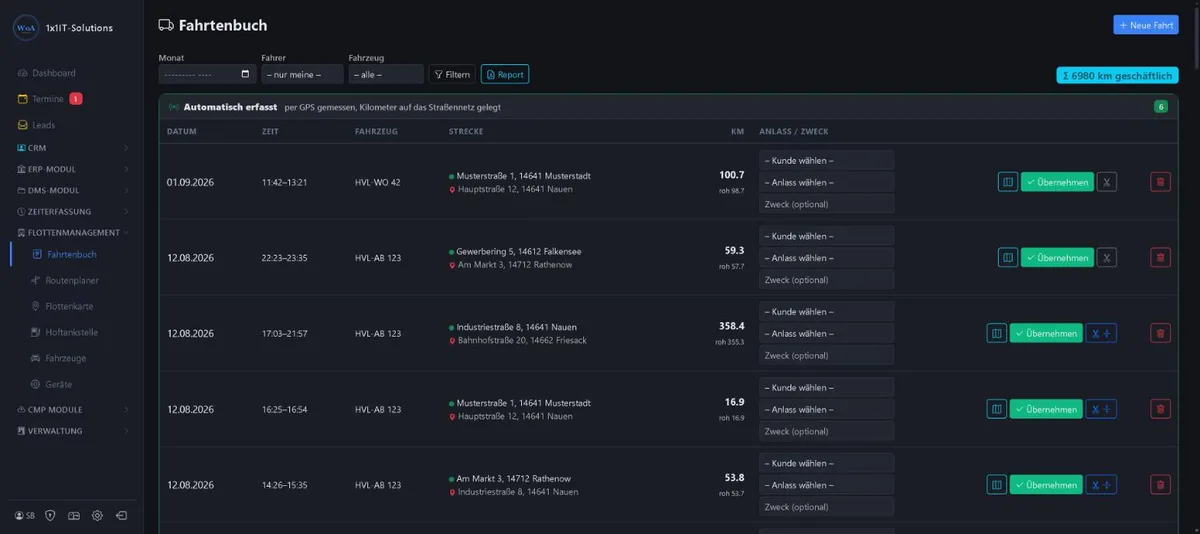Show map for the 14:26–15:35 trip
Screen dimensions: 1200x534
pyautogui.click(x=997, y=484)
